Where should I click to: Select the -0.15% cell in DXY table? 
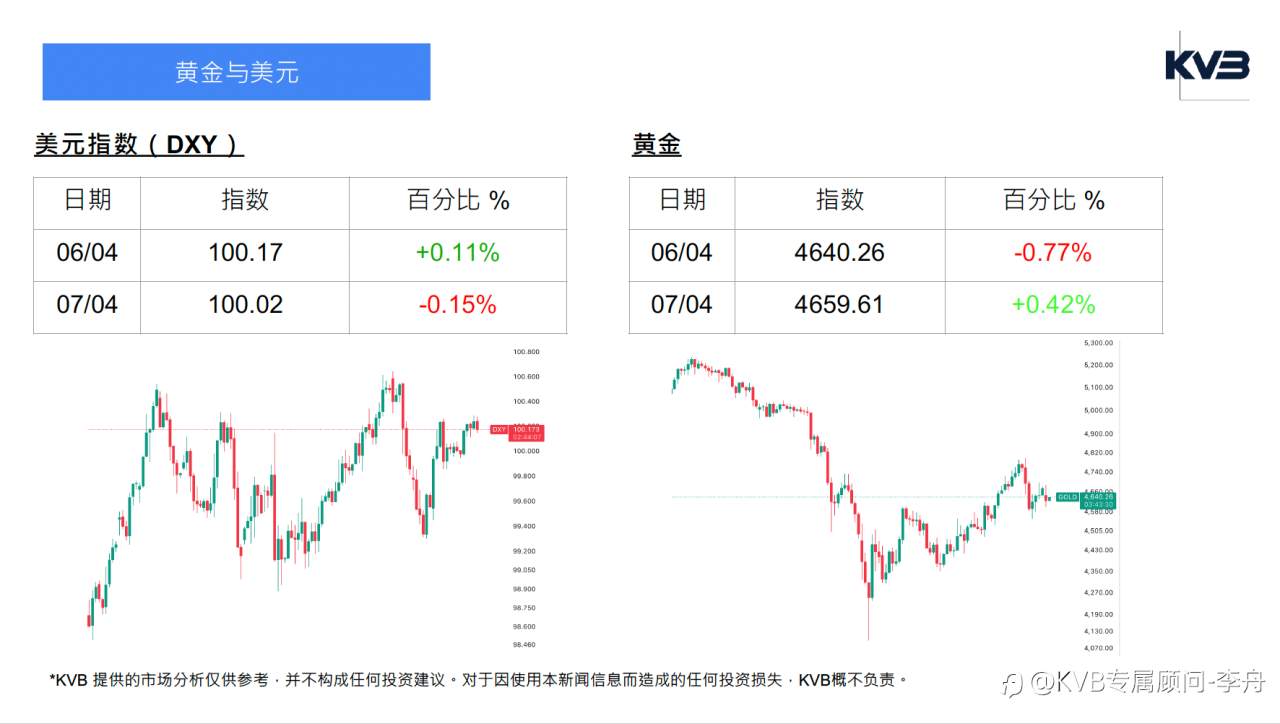pyautogui.click(x=457, y=305)
